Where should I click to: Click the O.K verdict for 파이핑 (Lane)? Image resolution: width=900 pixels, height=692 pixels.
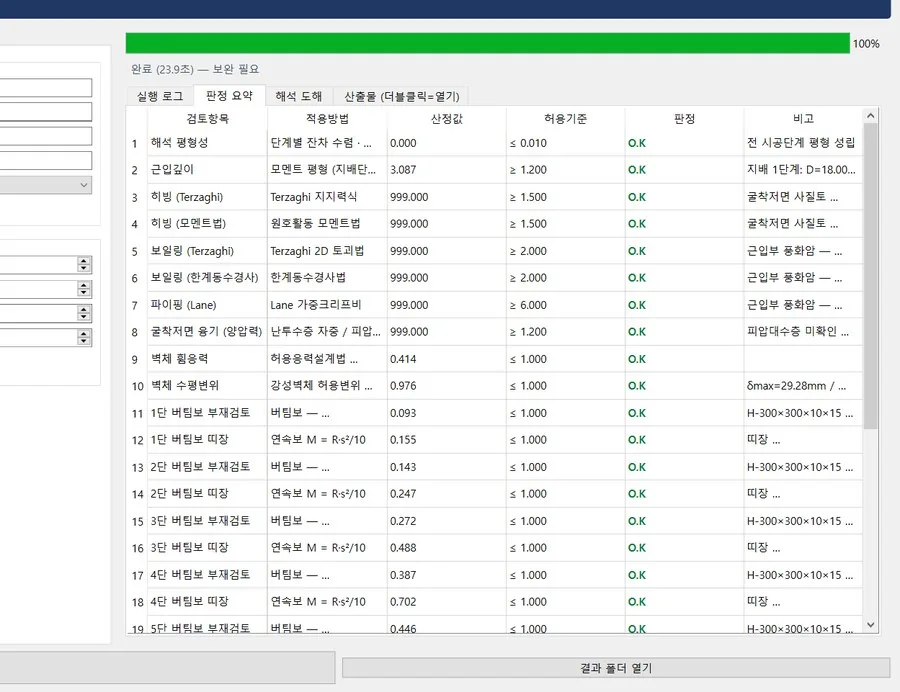point(684,305)
